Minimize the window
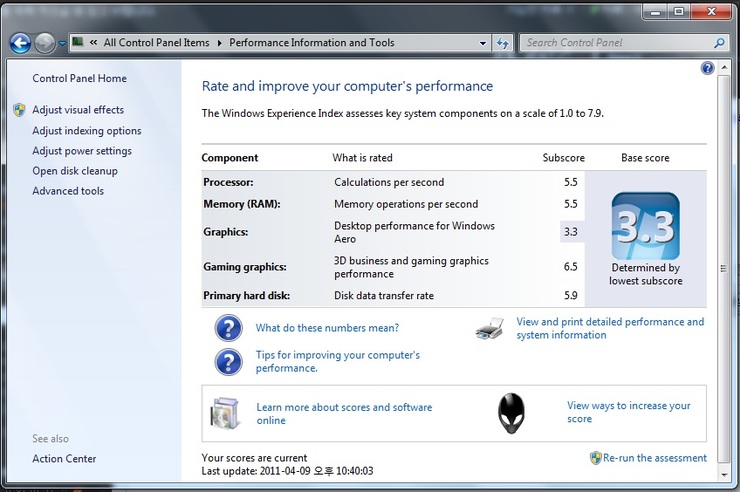This screenshot has height=492, width=740. point(655,12)
